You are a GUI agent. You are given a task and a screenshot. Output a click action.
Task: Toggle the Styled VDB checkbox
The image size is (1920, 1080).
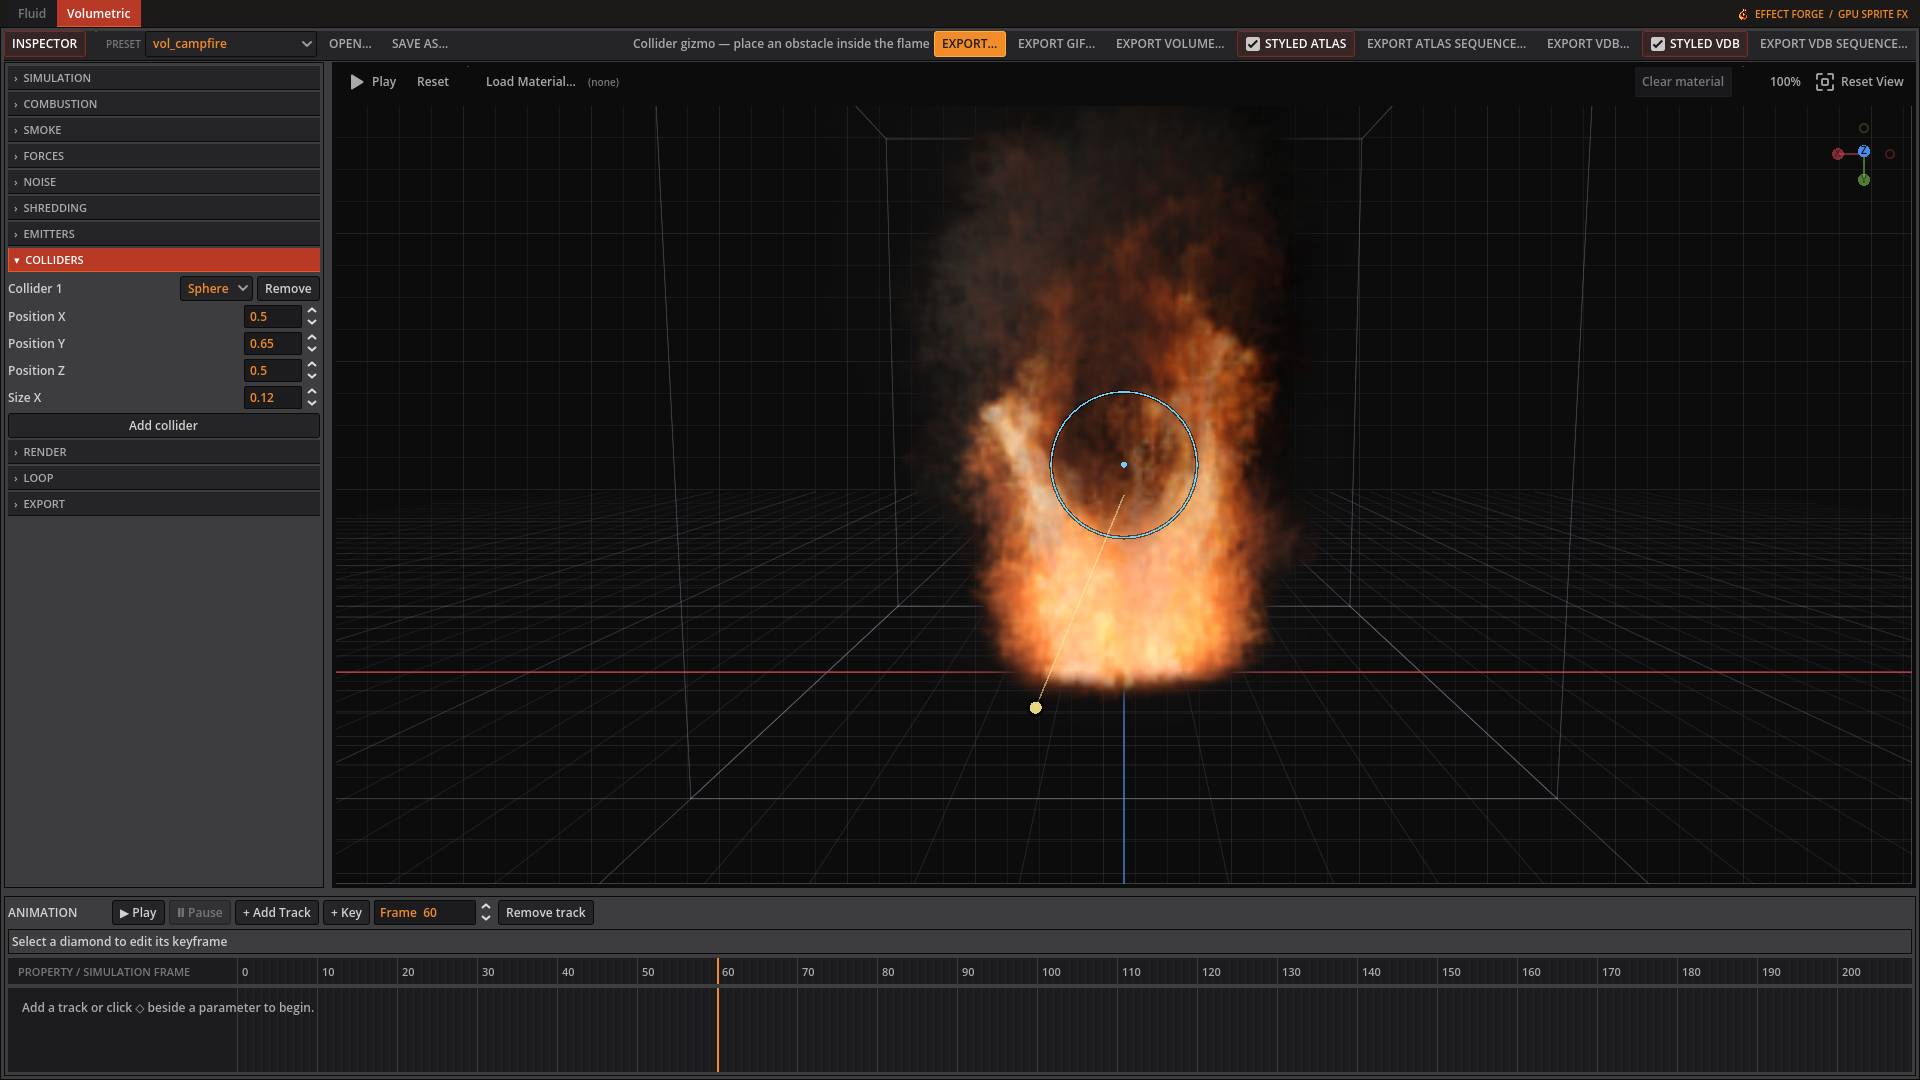[x=1658, y=44]
